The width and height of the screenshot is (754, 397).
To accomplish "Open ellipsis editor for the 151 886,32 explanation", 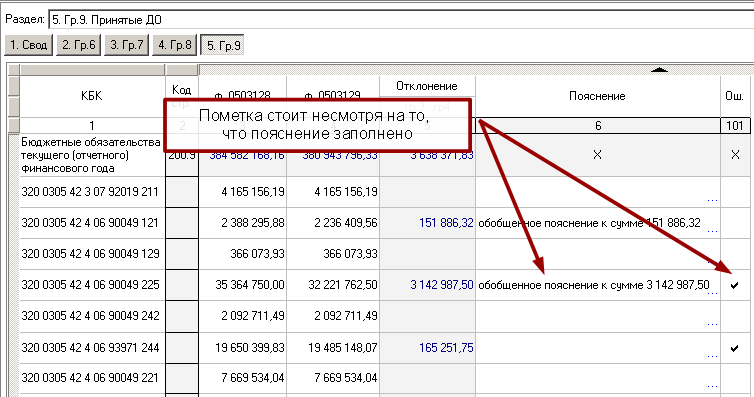I will (x=713, y=231).
